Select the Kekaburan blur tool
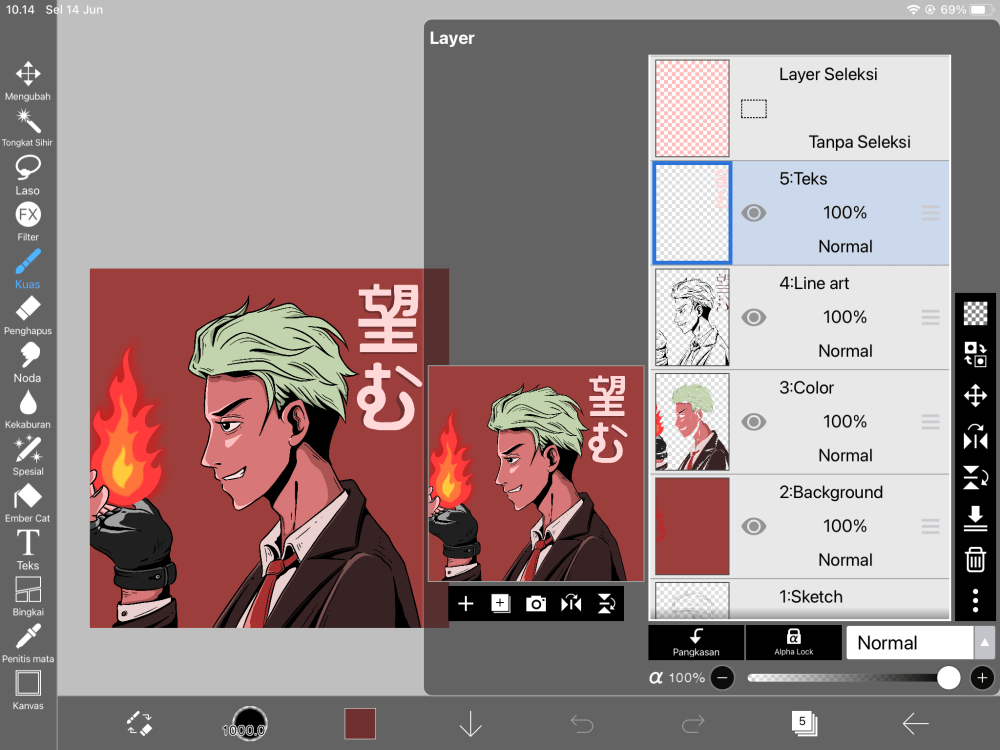The height and width of the screenshot is (750, 1000). pyautogui.click(x=27, y=409)
